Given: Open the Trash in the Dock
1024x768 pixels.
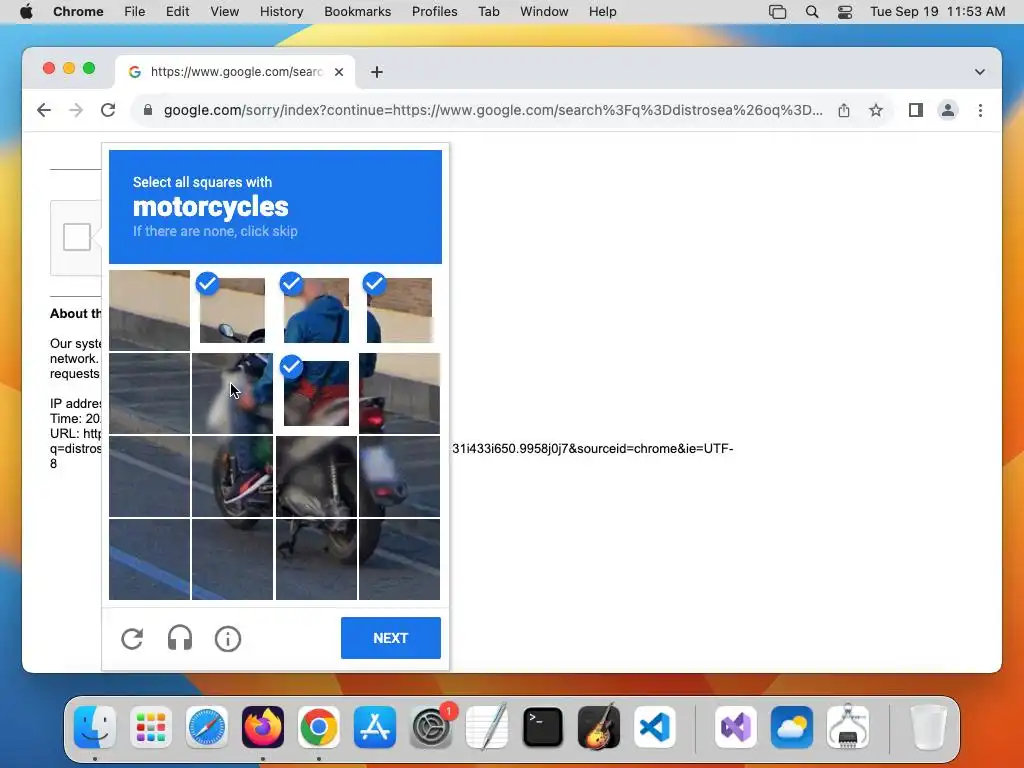Looking at the screenshot, I should point(928,727).
